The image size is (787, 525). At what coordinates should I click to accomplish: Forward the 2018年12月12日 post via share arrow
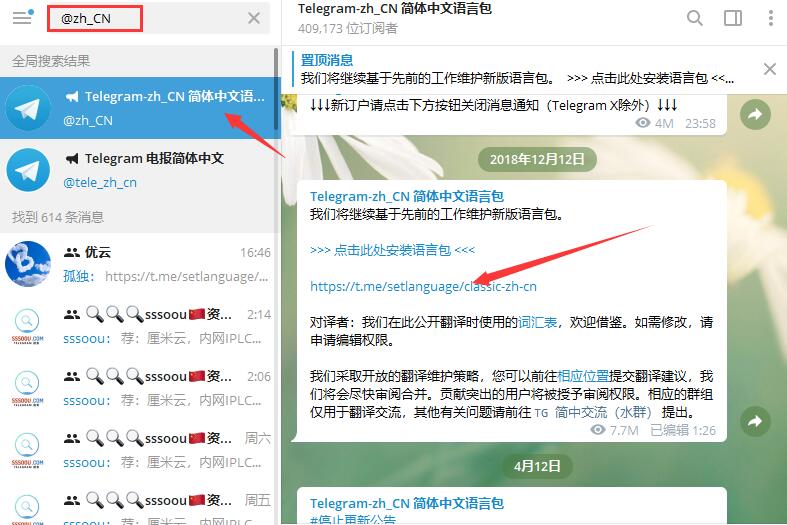[x=755, y=421]
